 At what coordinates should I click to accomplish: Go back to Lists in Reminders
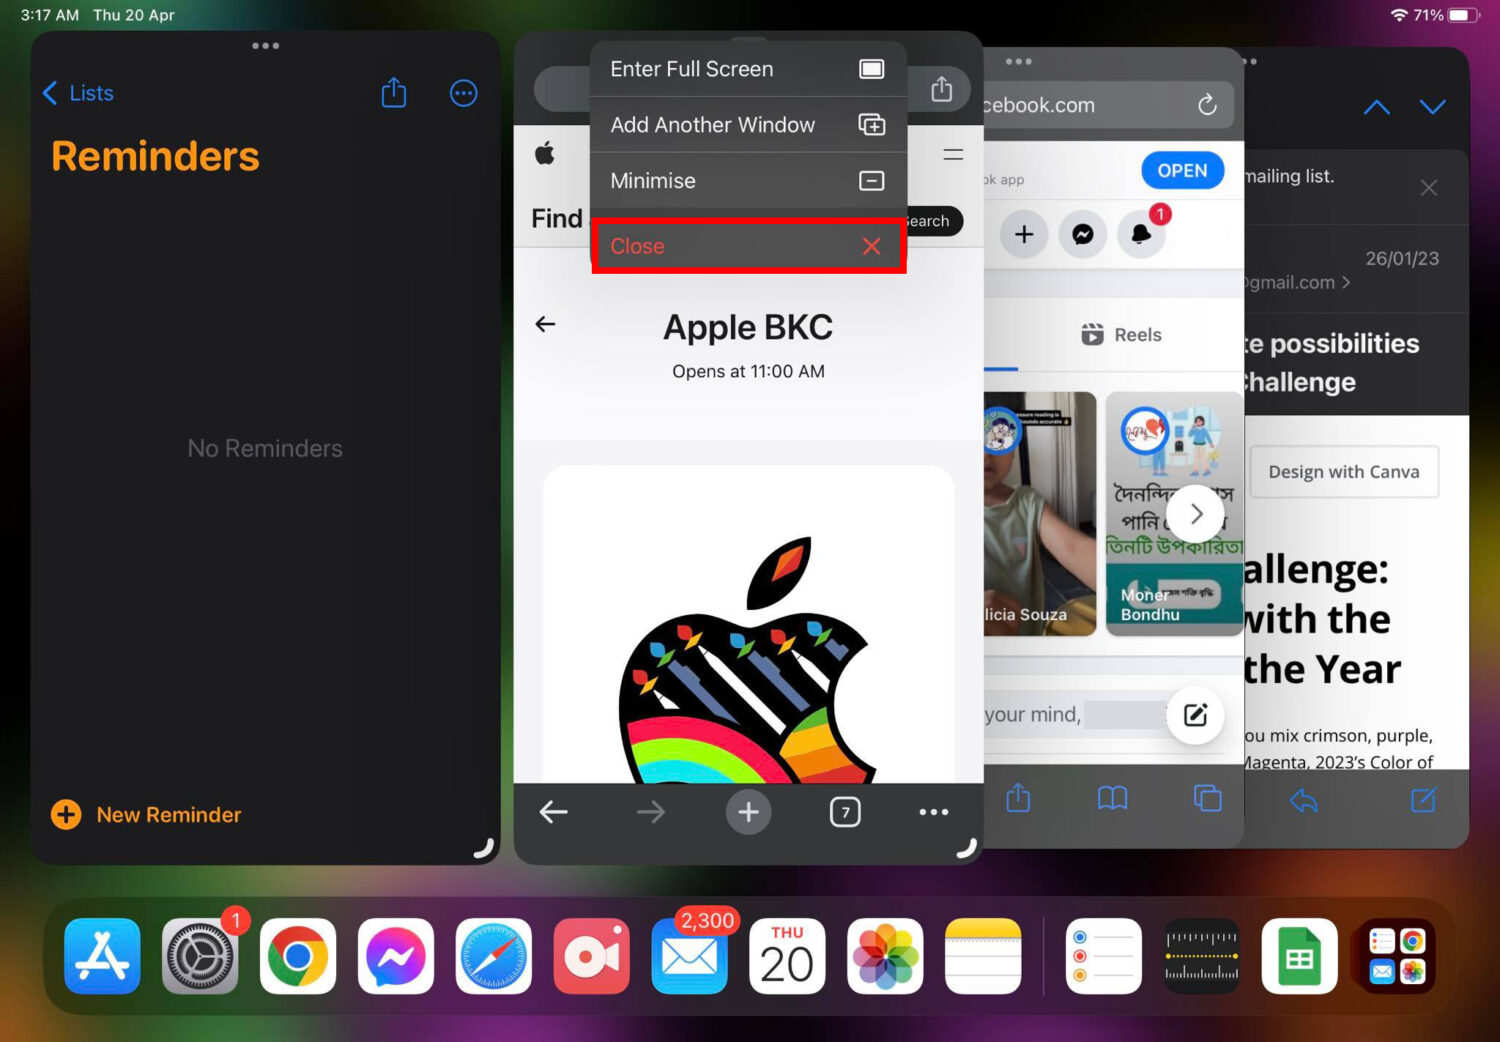tap(78, 93)
